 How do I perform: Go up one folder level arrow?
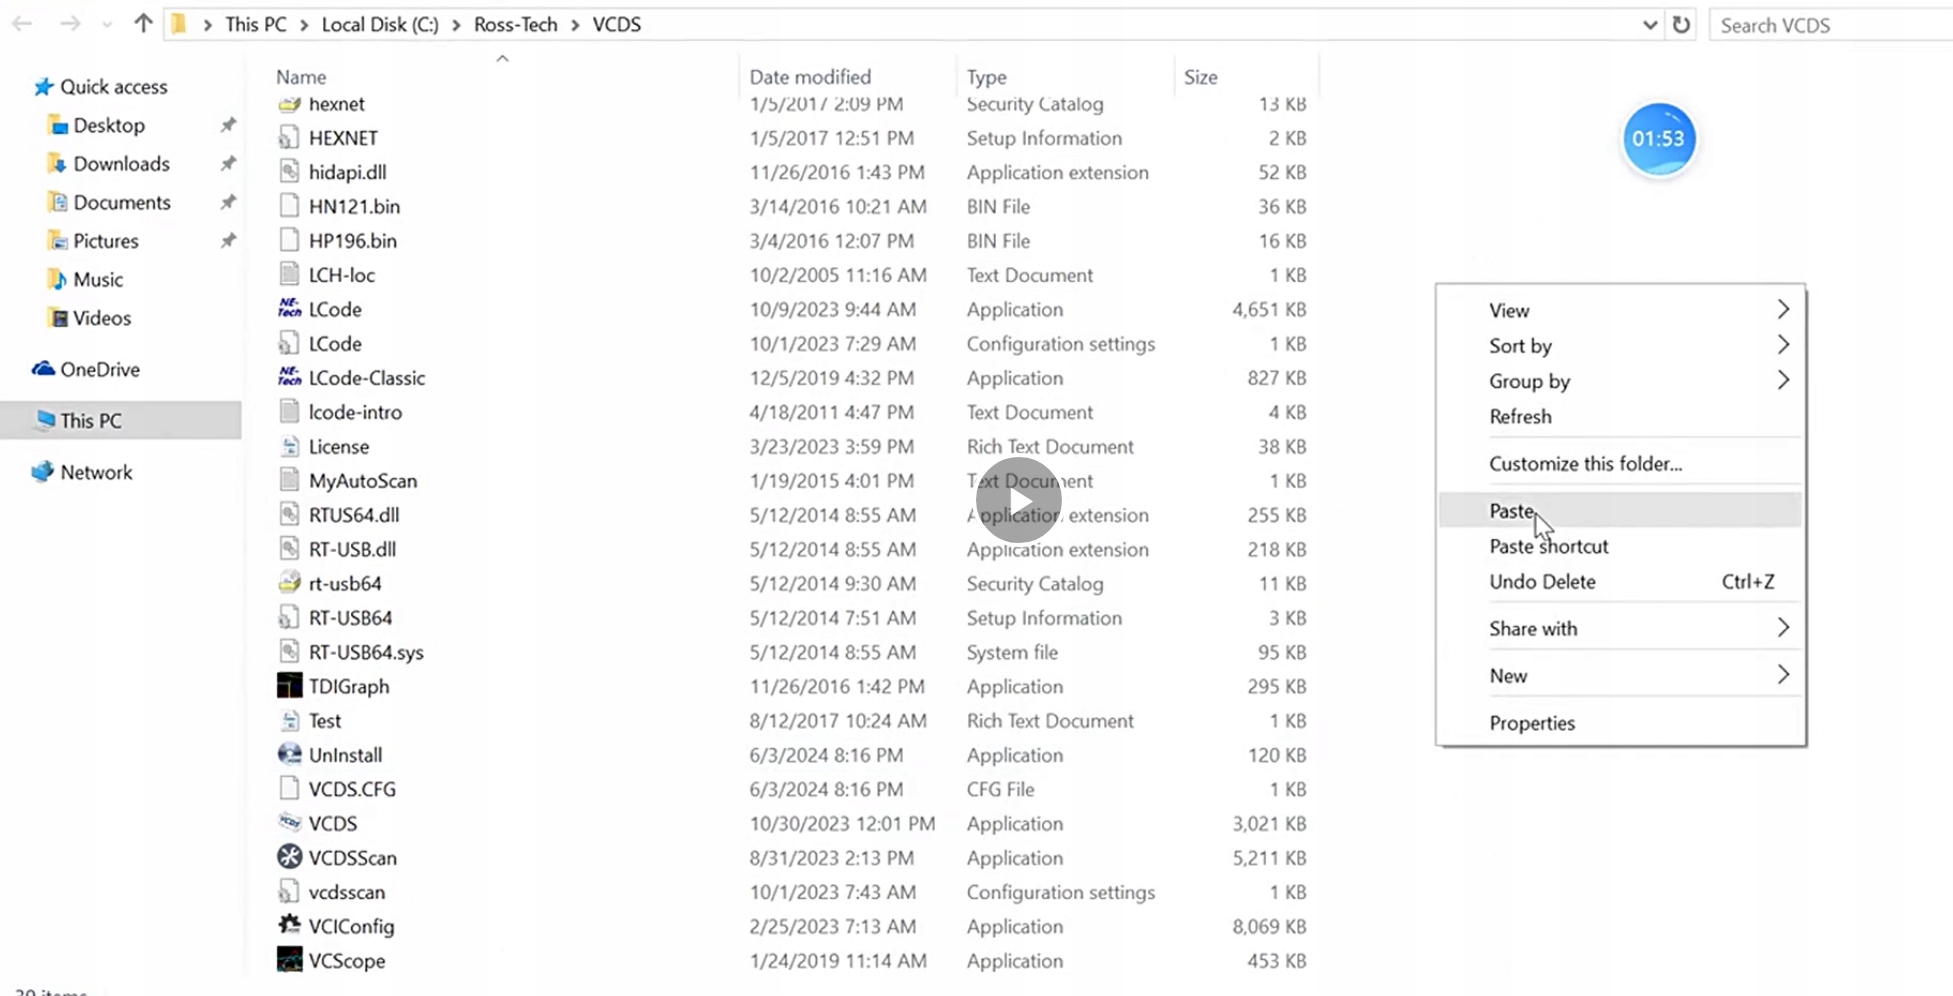(x=143, y=24)
